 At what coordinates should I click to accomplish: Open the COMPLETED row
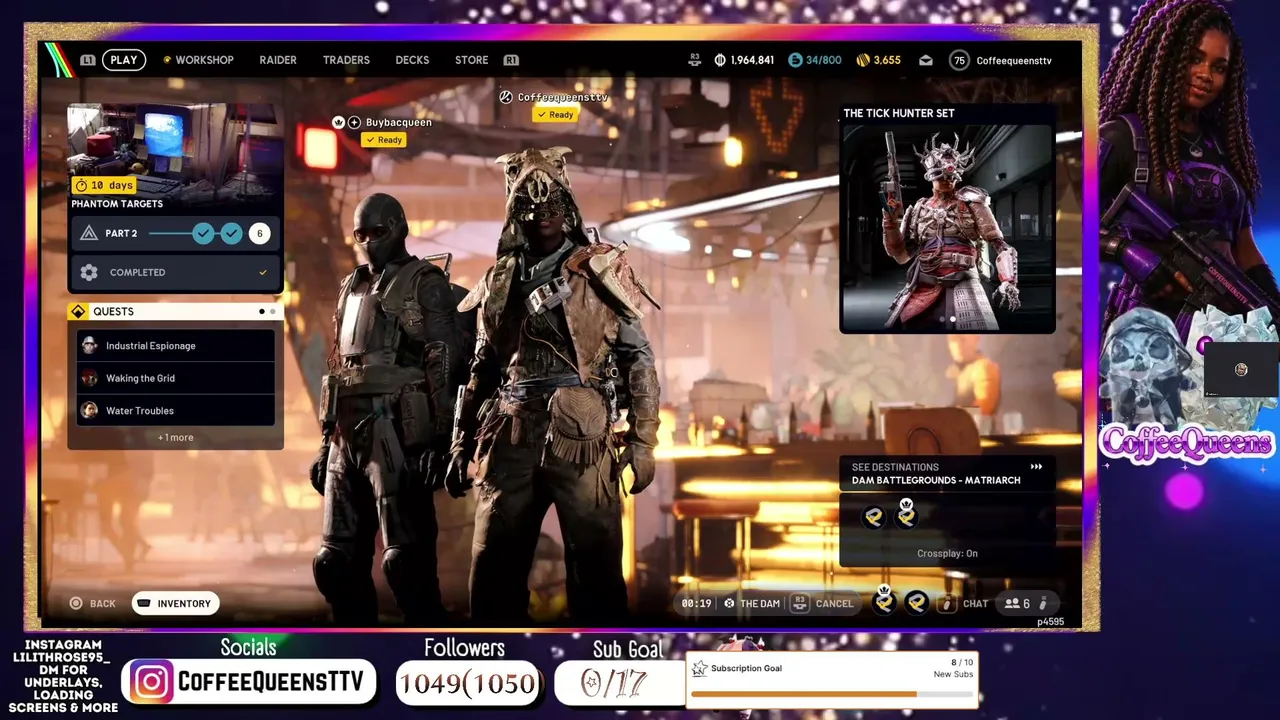pos(175,272)
